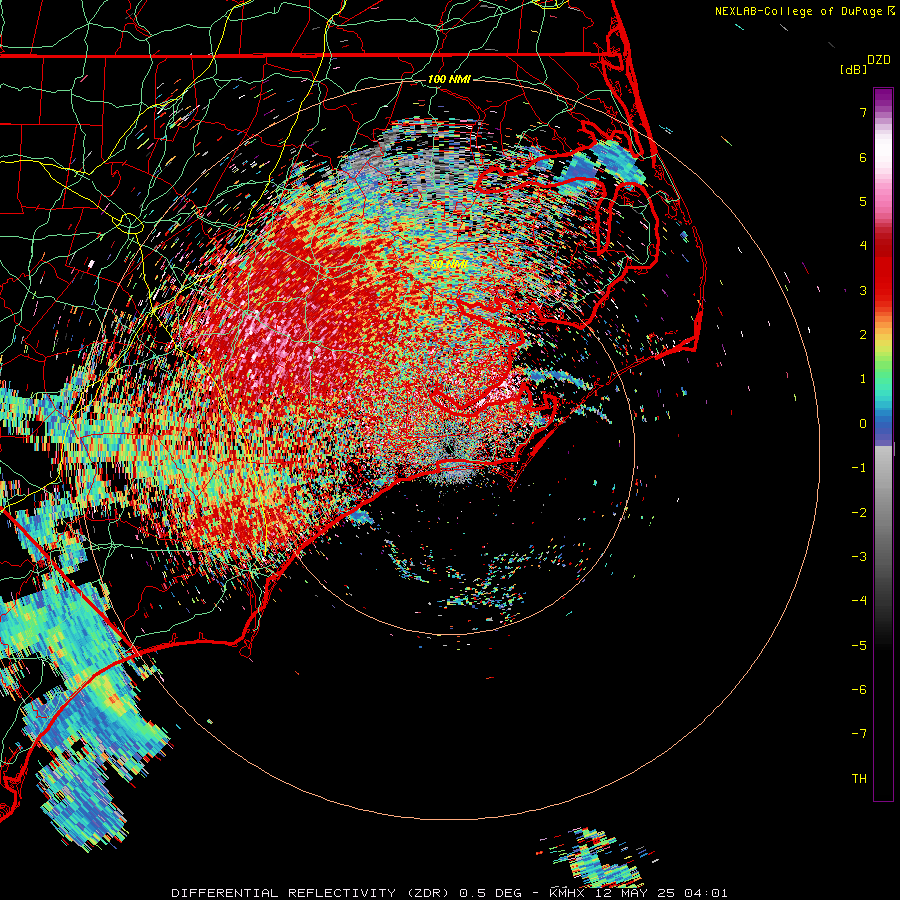Click the TH threshold label on the scale

tap(859, 779)
